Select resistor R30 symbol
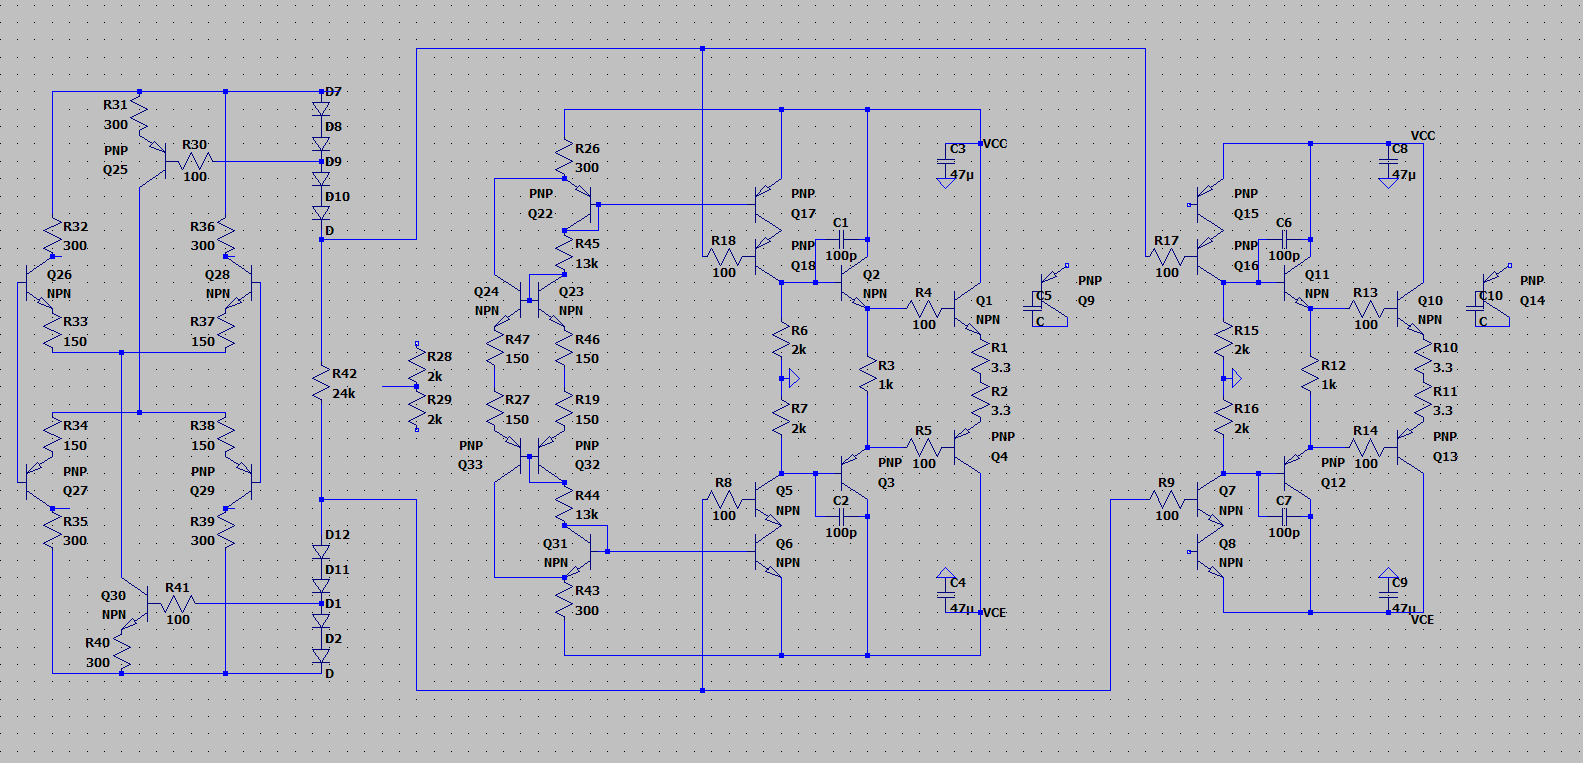This screenshot has height=763, width=1583. click(x=194, y=161)
